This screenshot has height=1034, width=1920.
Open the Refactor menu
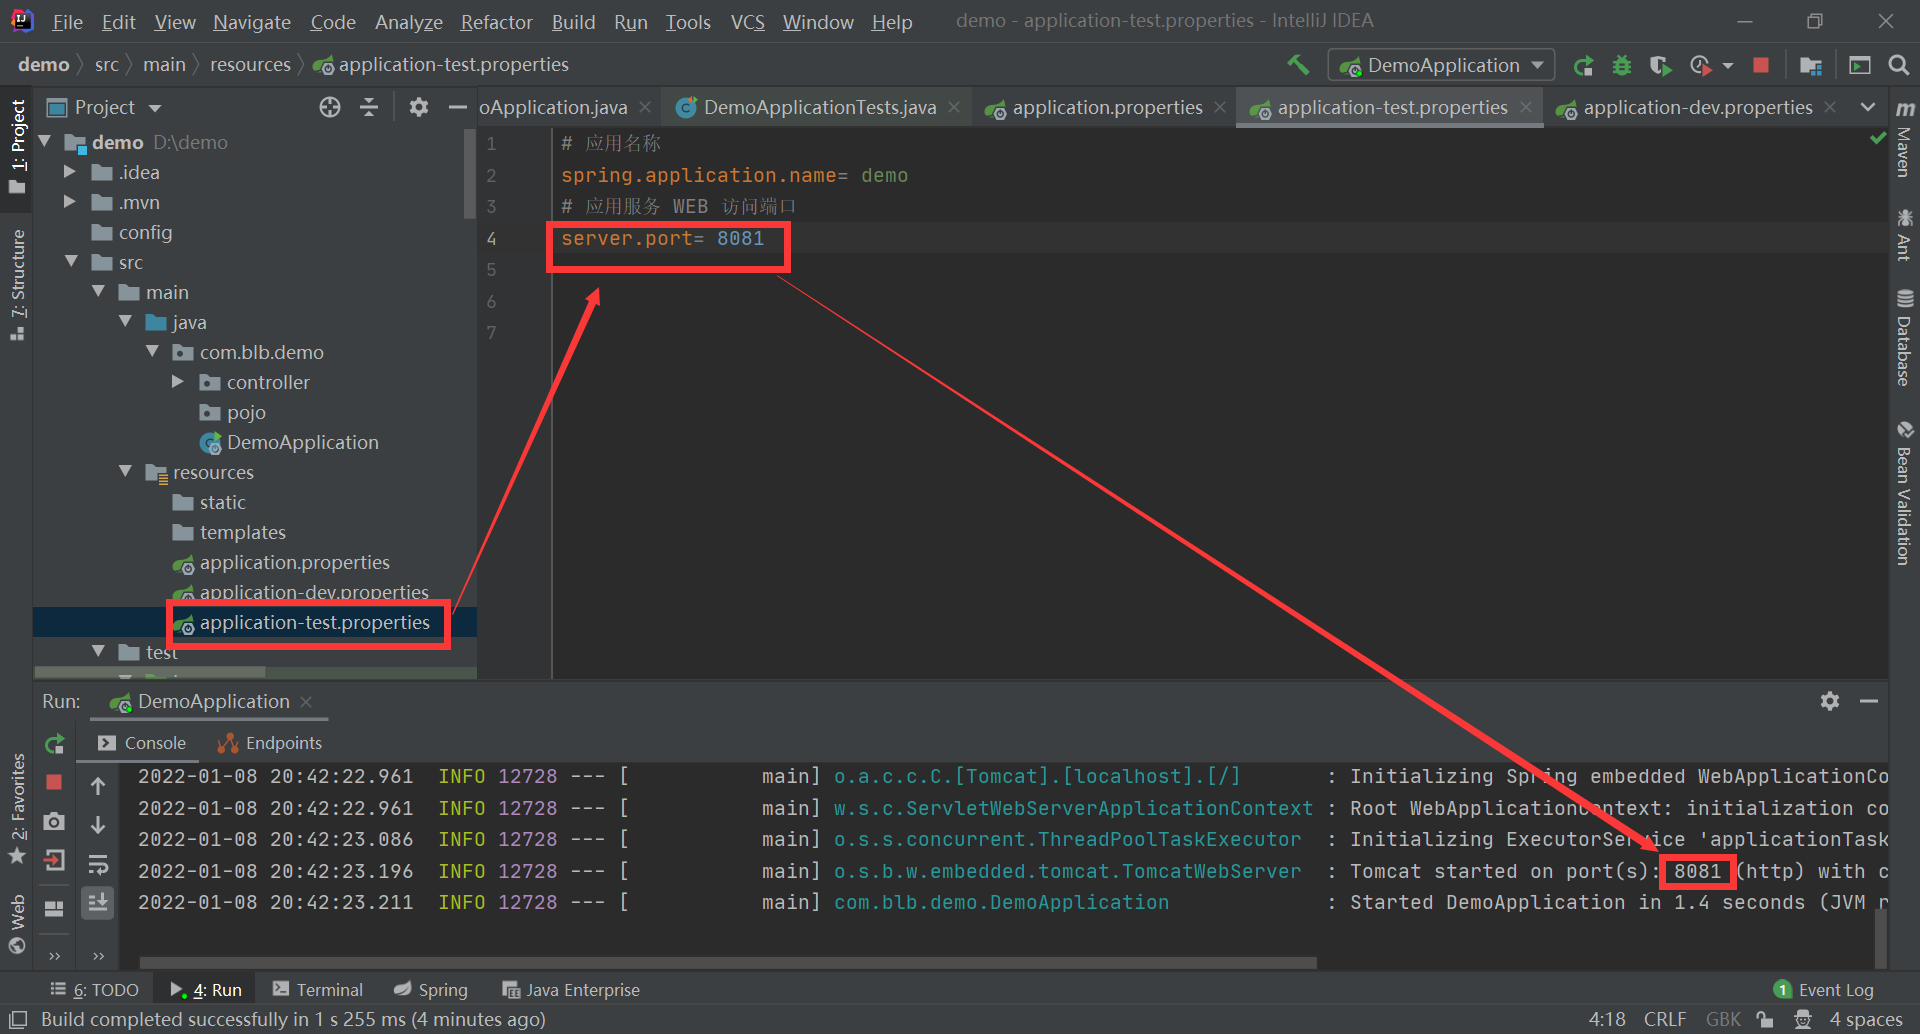tap(496, 22)
